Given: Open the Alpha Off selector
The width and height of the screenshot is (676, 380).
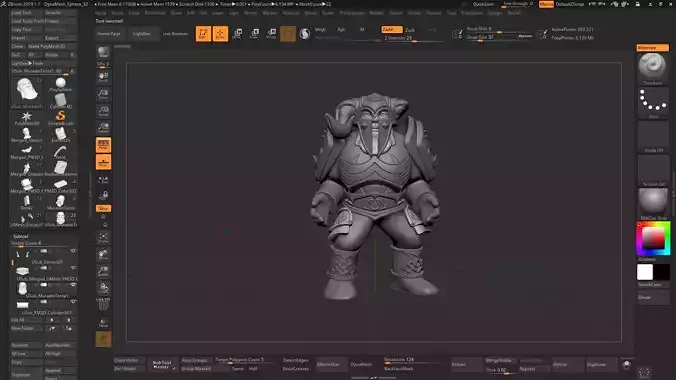Looking at the screenshot, I should [x=653, y=136].
